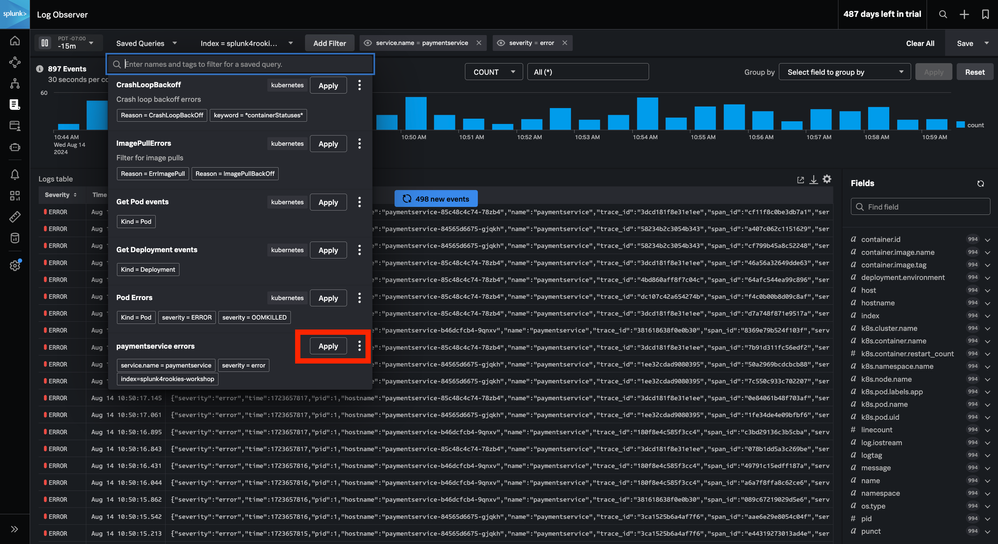
Task: Open Log Observer icon in left sidebar
Action: tap(15, 104)
